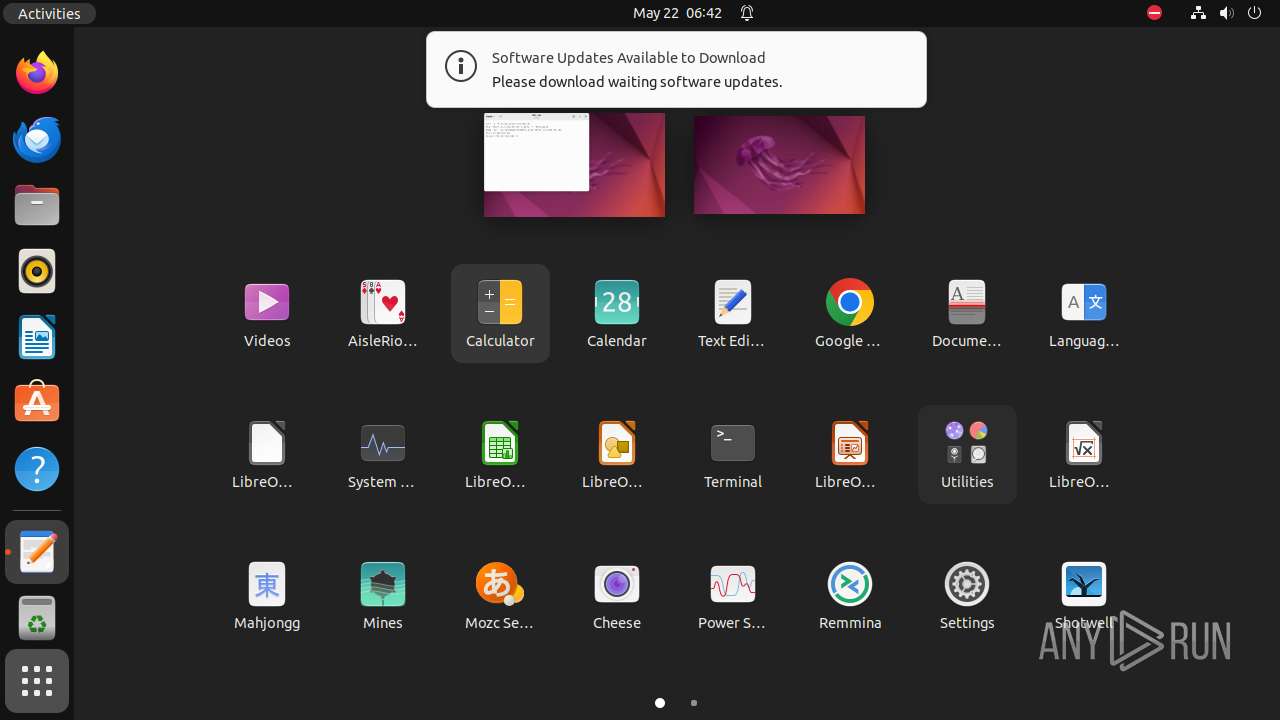The height and width of the screenshot is (720, 1280).
Task: Launch Remmina remote desktop client
Action: pyautogui.click(x=850, y=595)
